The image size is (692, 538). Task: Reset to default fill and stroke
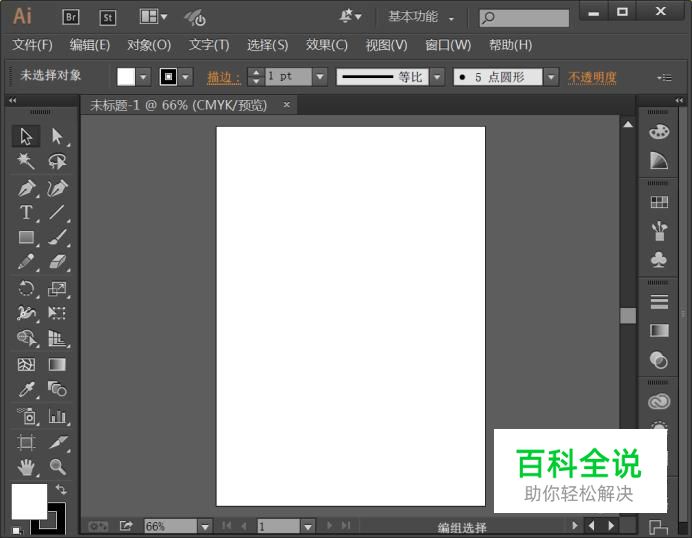(x=16, y=529)
